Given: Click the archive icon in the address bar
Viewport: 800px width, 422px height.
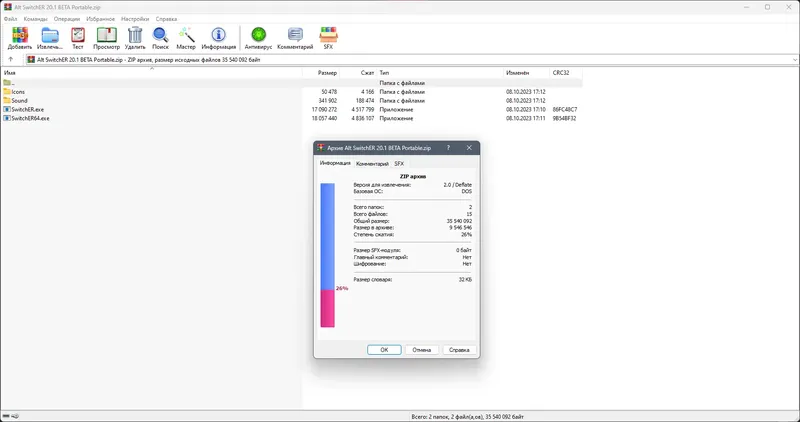Looking at the screenshot, I should [x=31, y=60].
